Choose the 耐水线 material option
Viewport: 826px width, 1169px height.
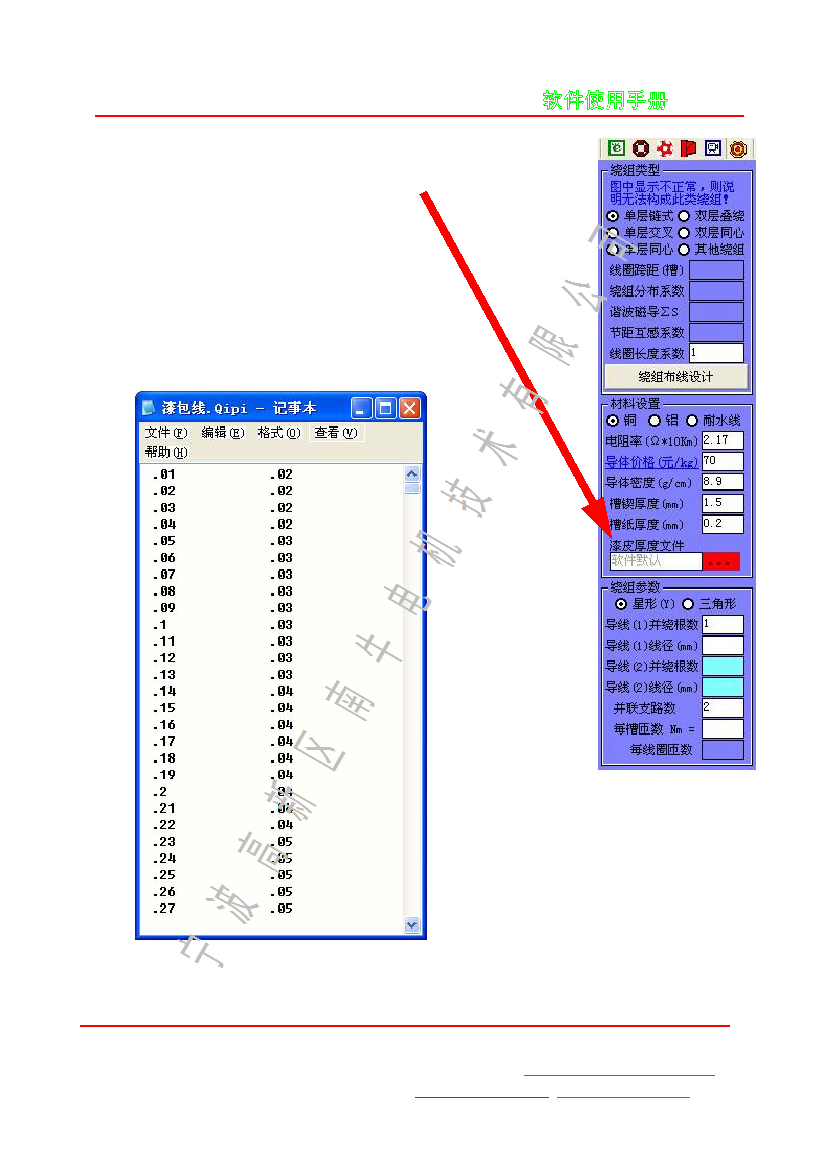tap(692, 420)
